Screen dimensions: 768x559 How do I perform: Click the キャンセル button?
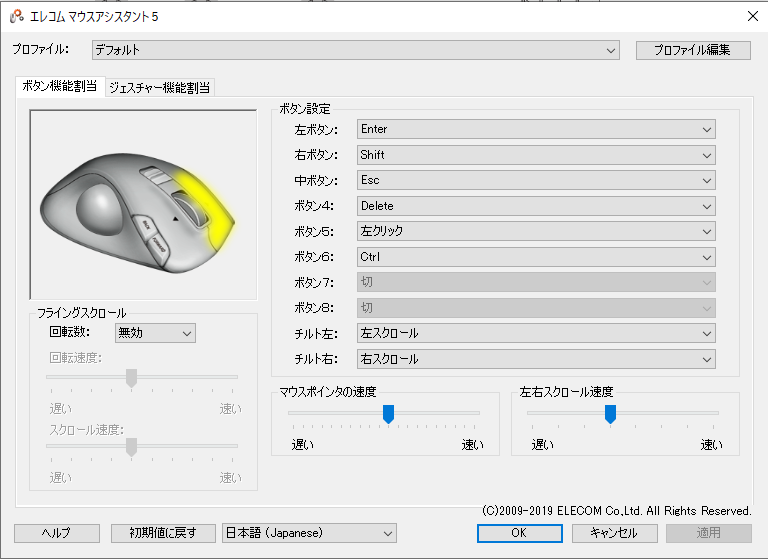coord(614,533)
